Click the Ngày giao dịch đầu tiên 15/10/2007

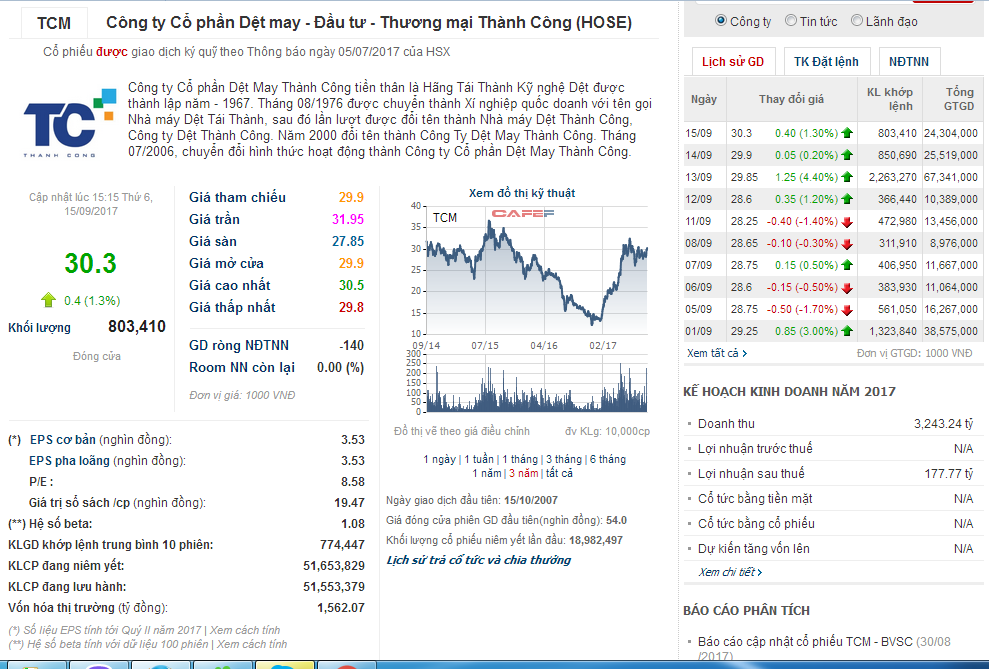click(530, 501)
